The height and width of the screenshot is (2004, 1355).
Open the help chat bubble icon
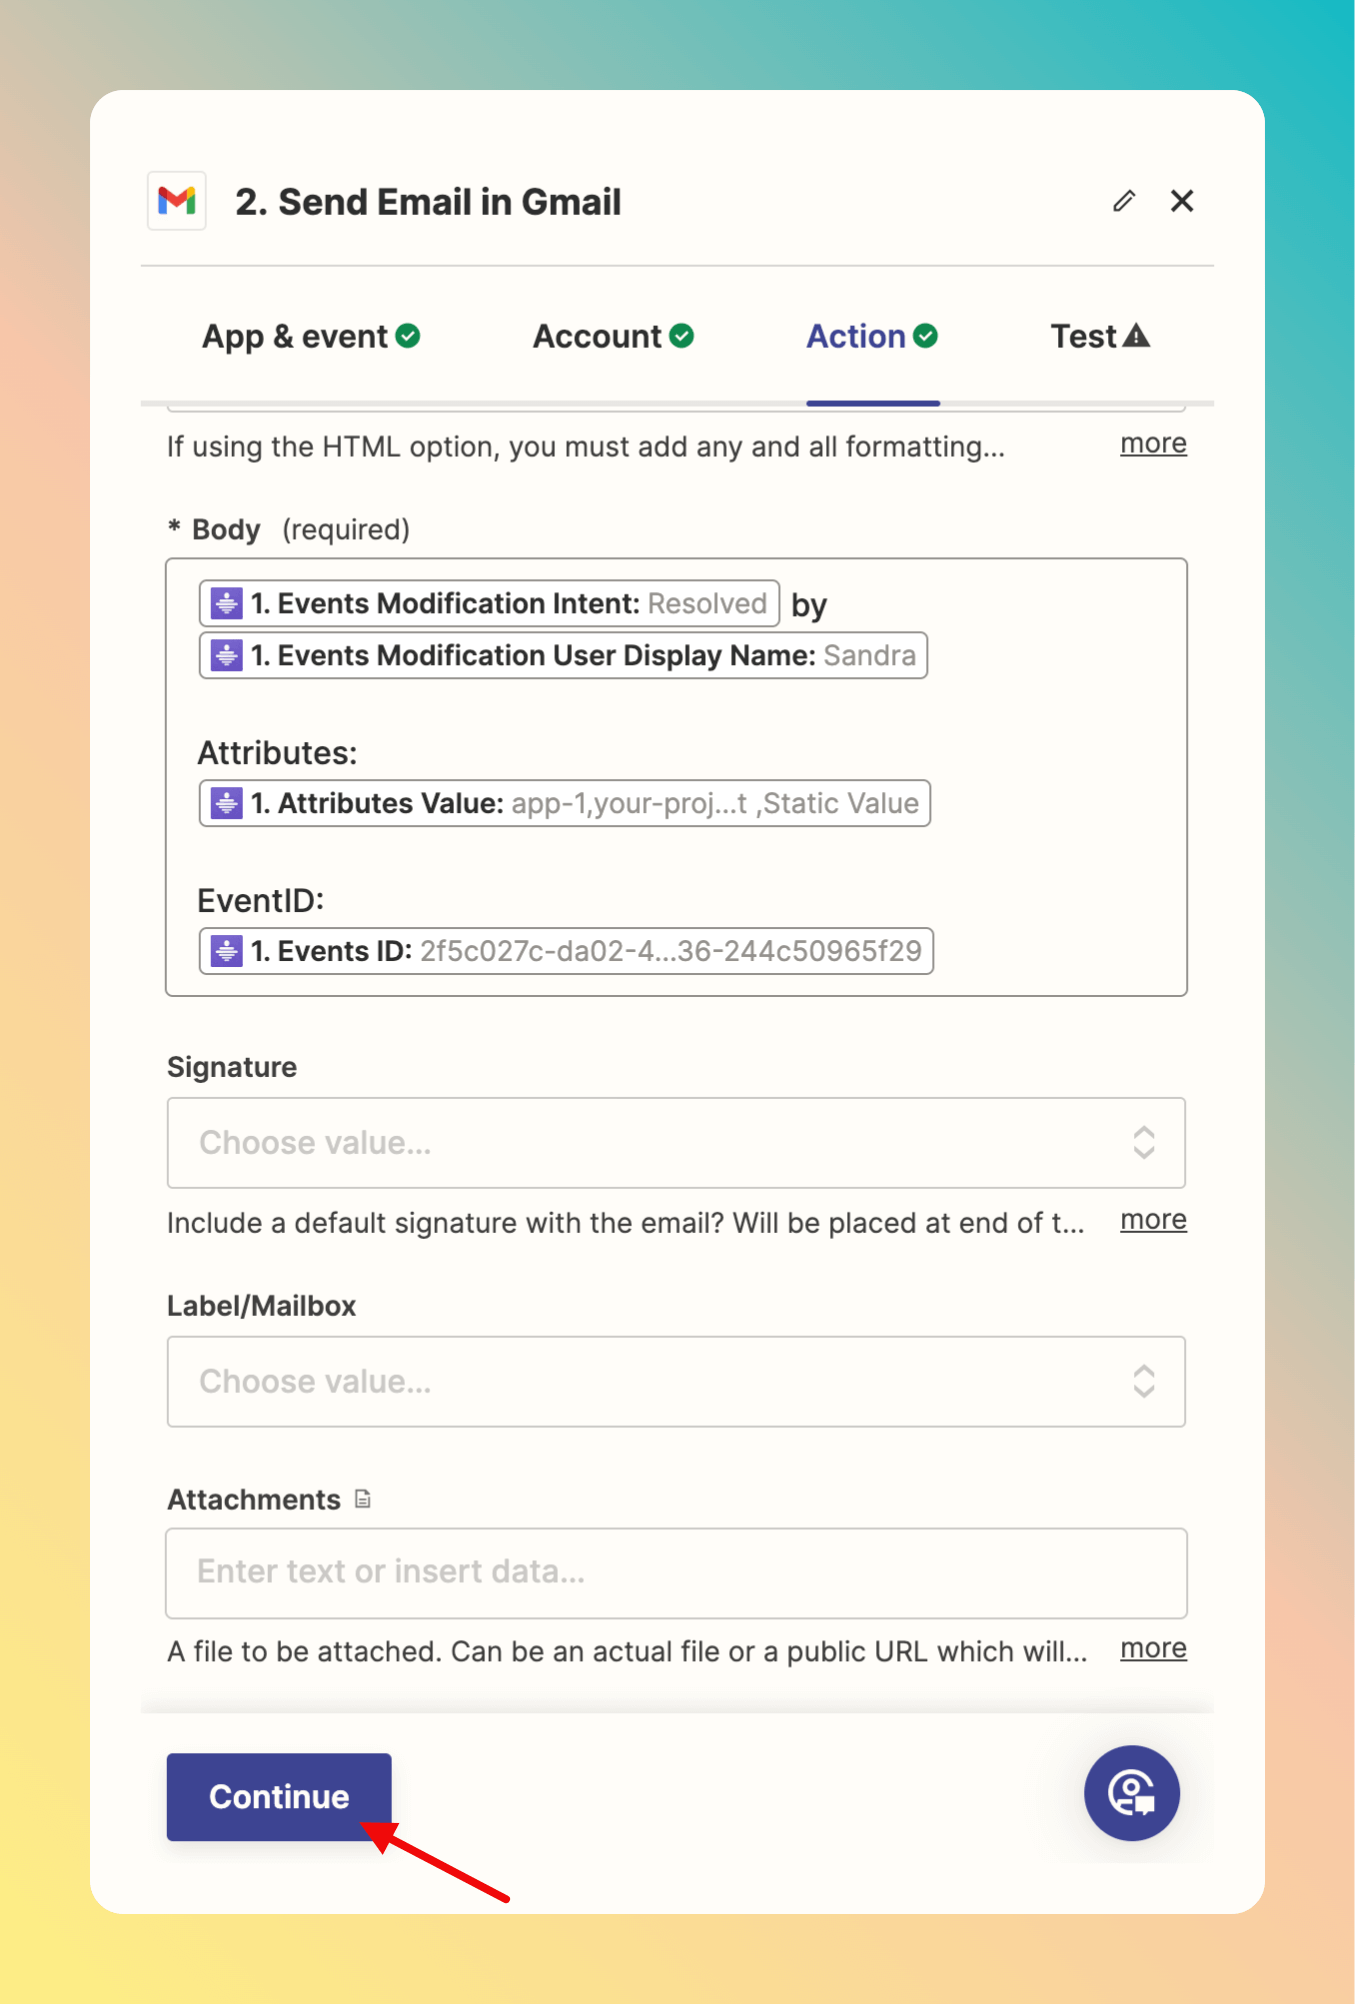[x=1132, y=1793]
